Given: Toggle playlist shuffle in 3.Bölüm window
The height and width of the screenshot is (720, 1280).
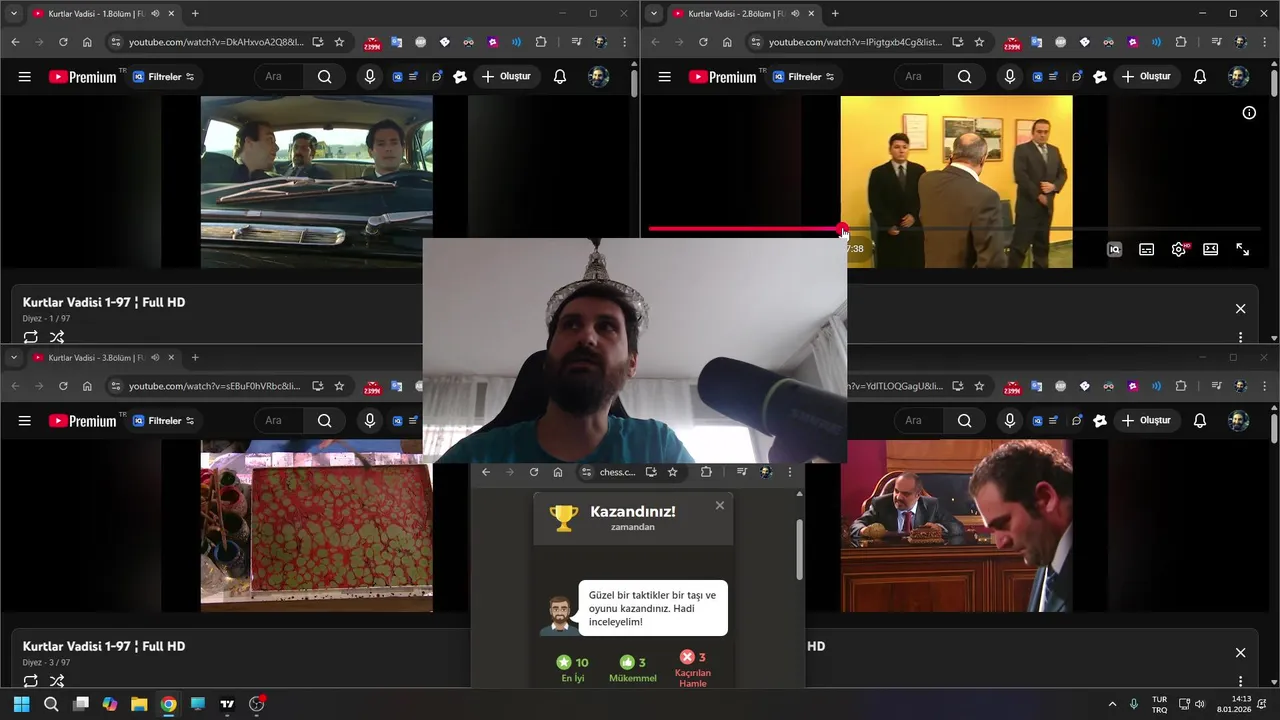Looking at the screenshot, I should pos(57,681).
